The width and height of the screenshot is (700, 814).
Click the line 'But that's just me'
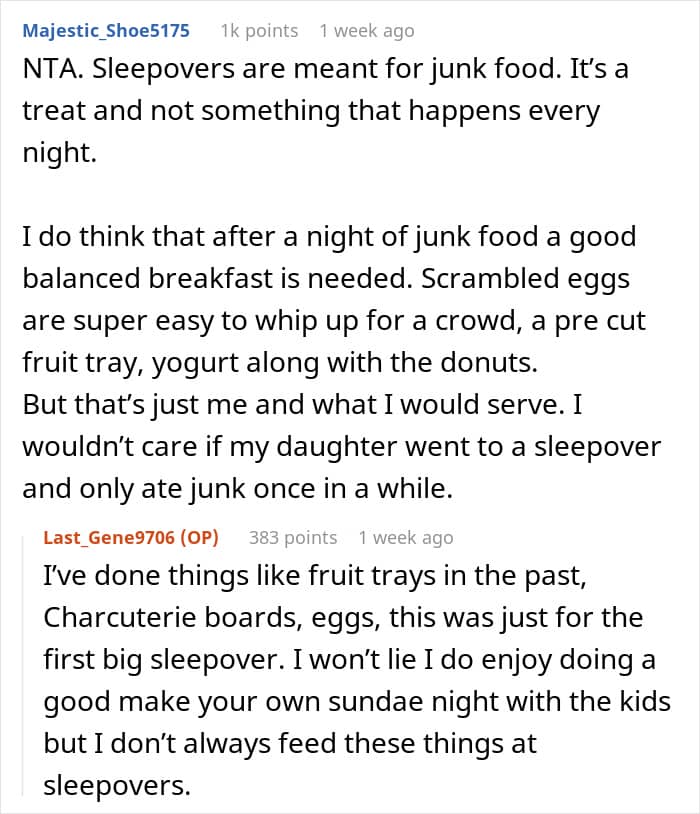pyautogui.click(x=302, y=404)
